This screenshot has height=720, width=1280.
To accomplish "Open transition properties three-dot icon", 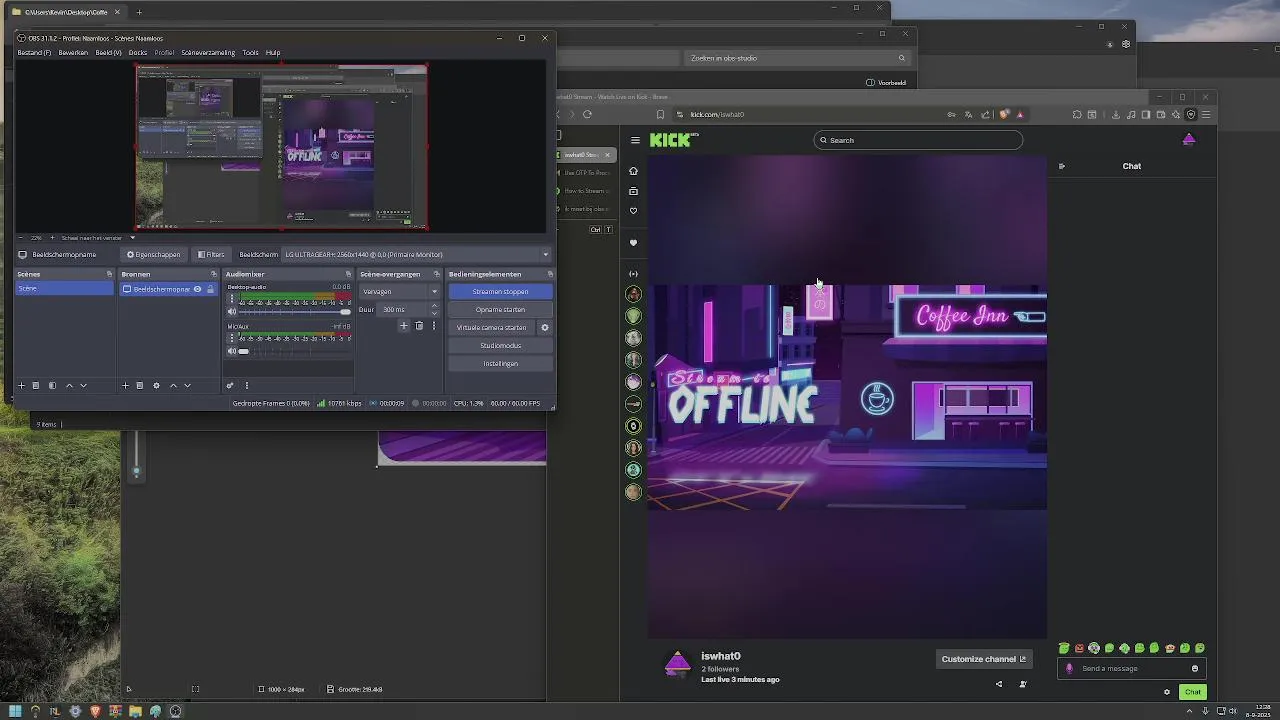I will (433, 325).
